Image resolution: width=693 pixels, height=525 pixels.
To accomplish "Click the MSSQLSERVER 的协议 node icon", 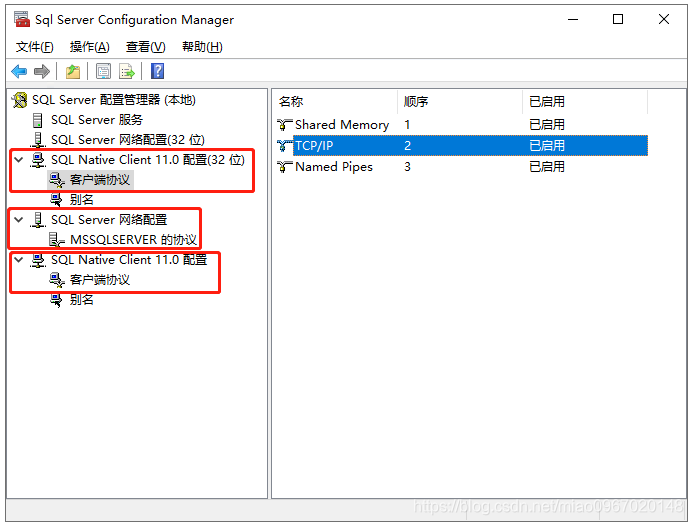I will tap(57, 240).
